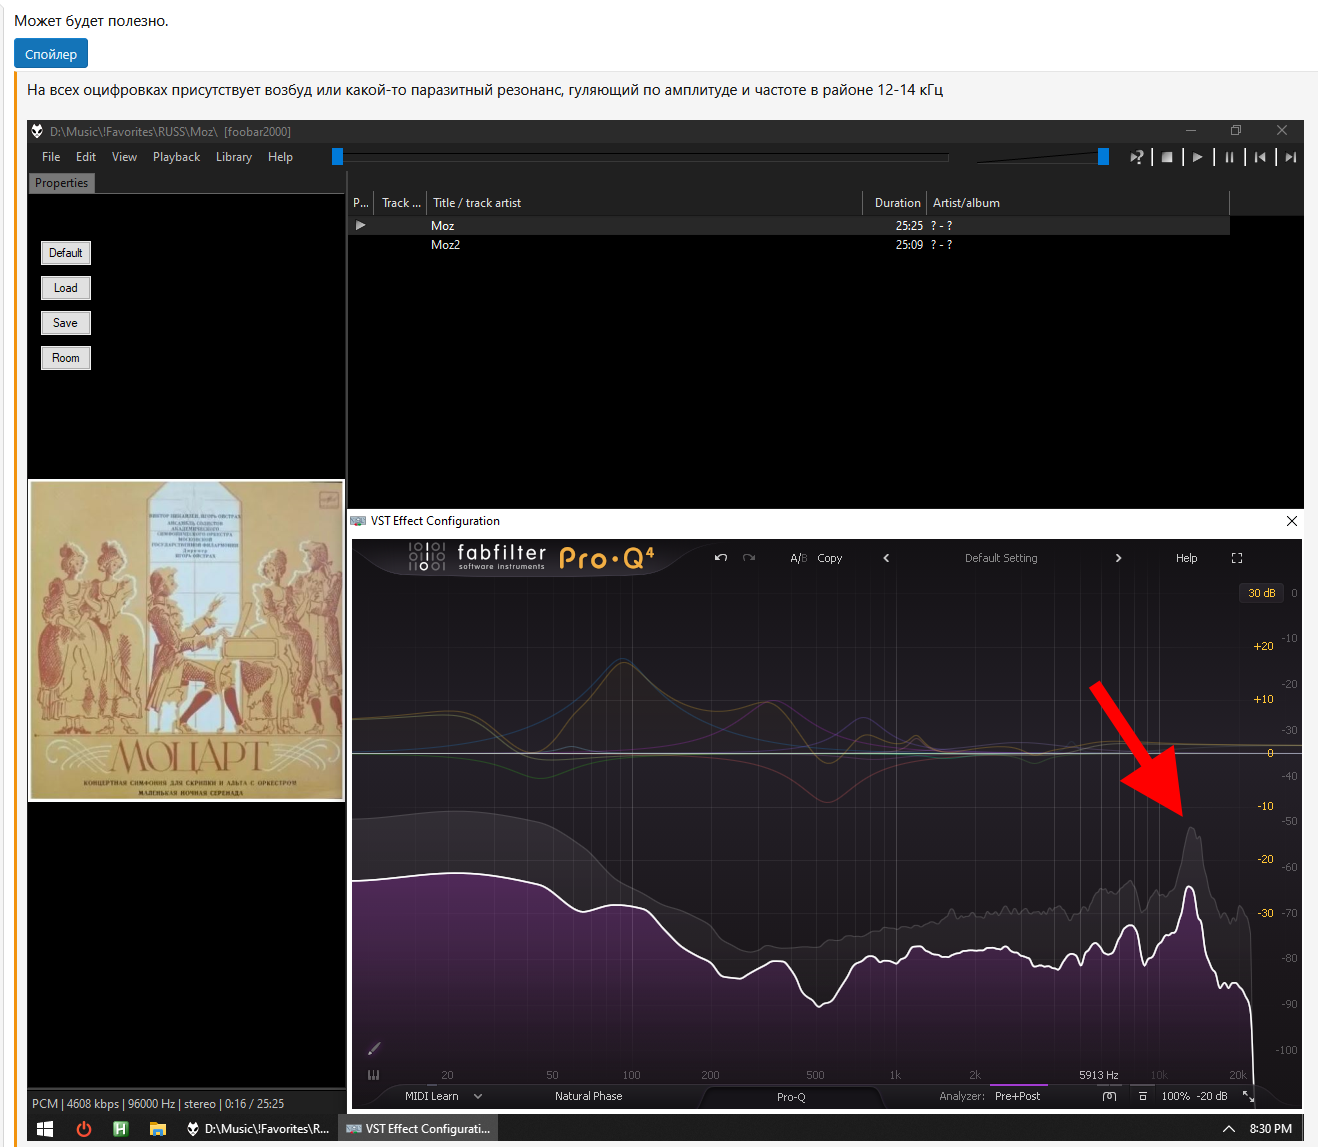Open the Library menu

click(x=234, y=157)
